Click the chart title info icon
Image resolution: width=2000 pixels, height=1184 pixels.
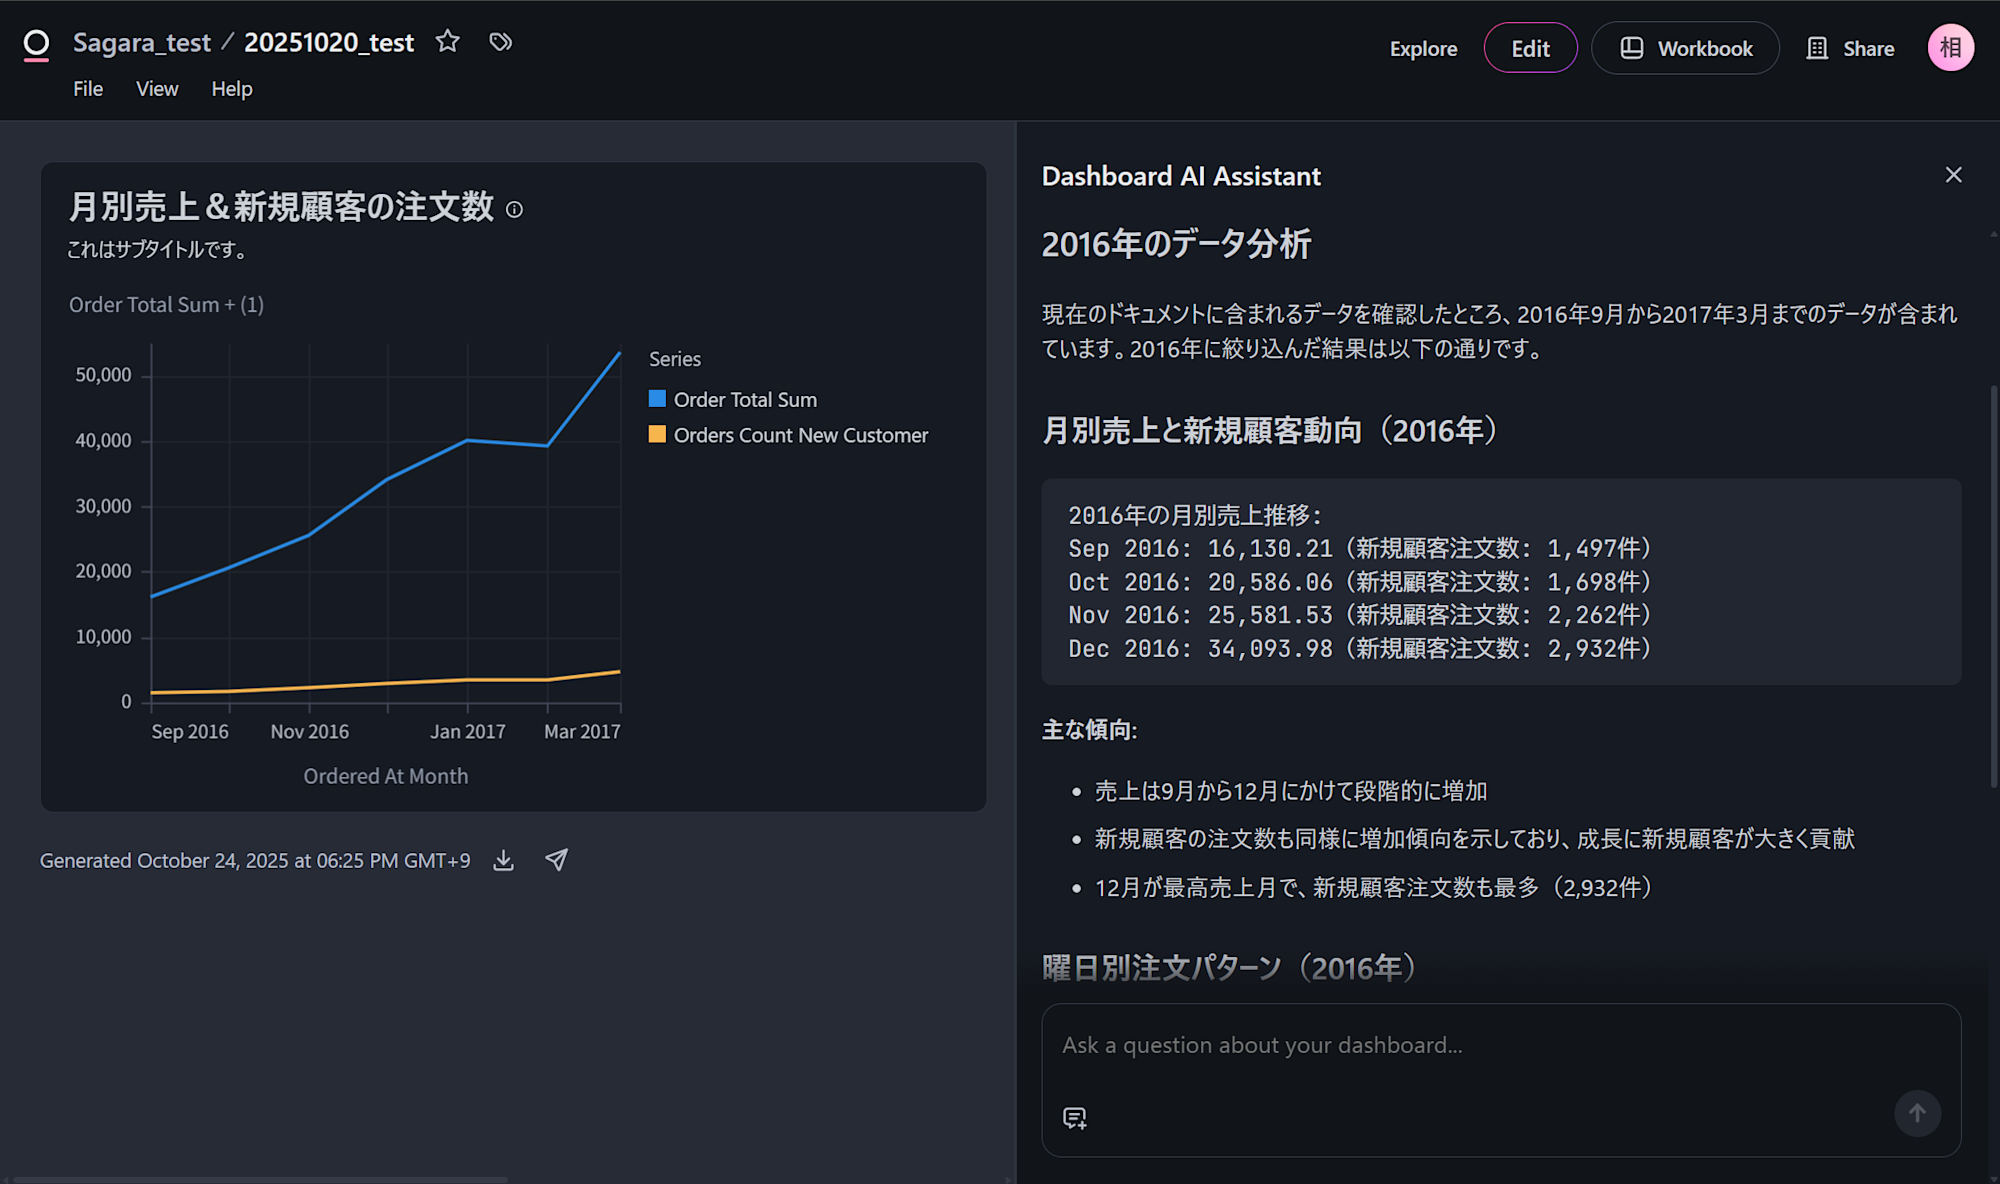coord(514,210)
